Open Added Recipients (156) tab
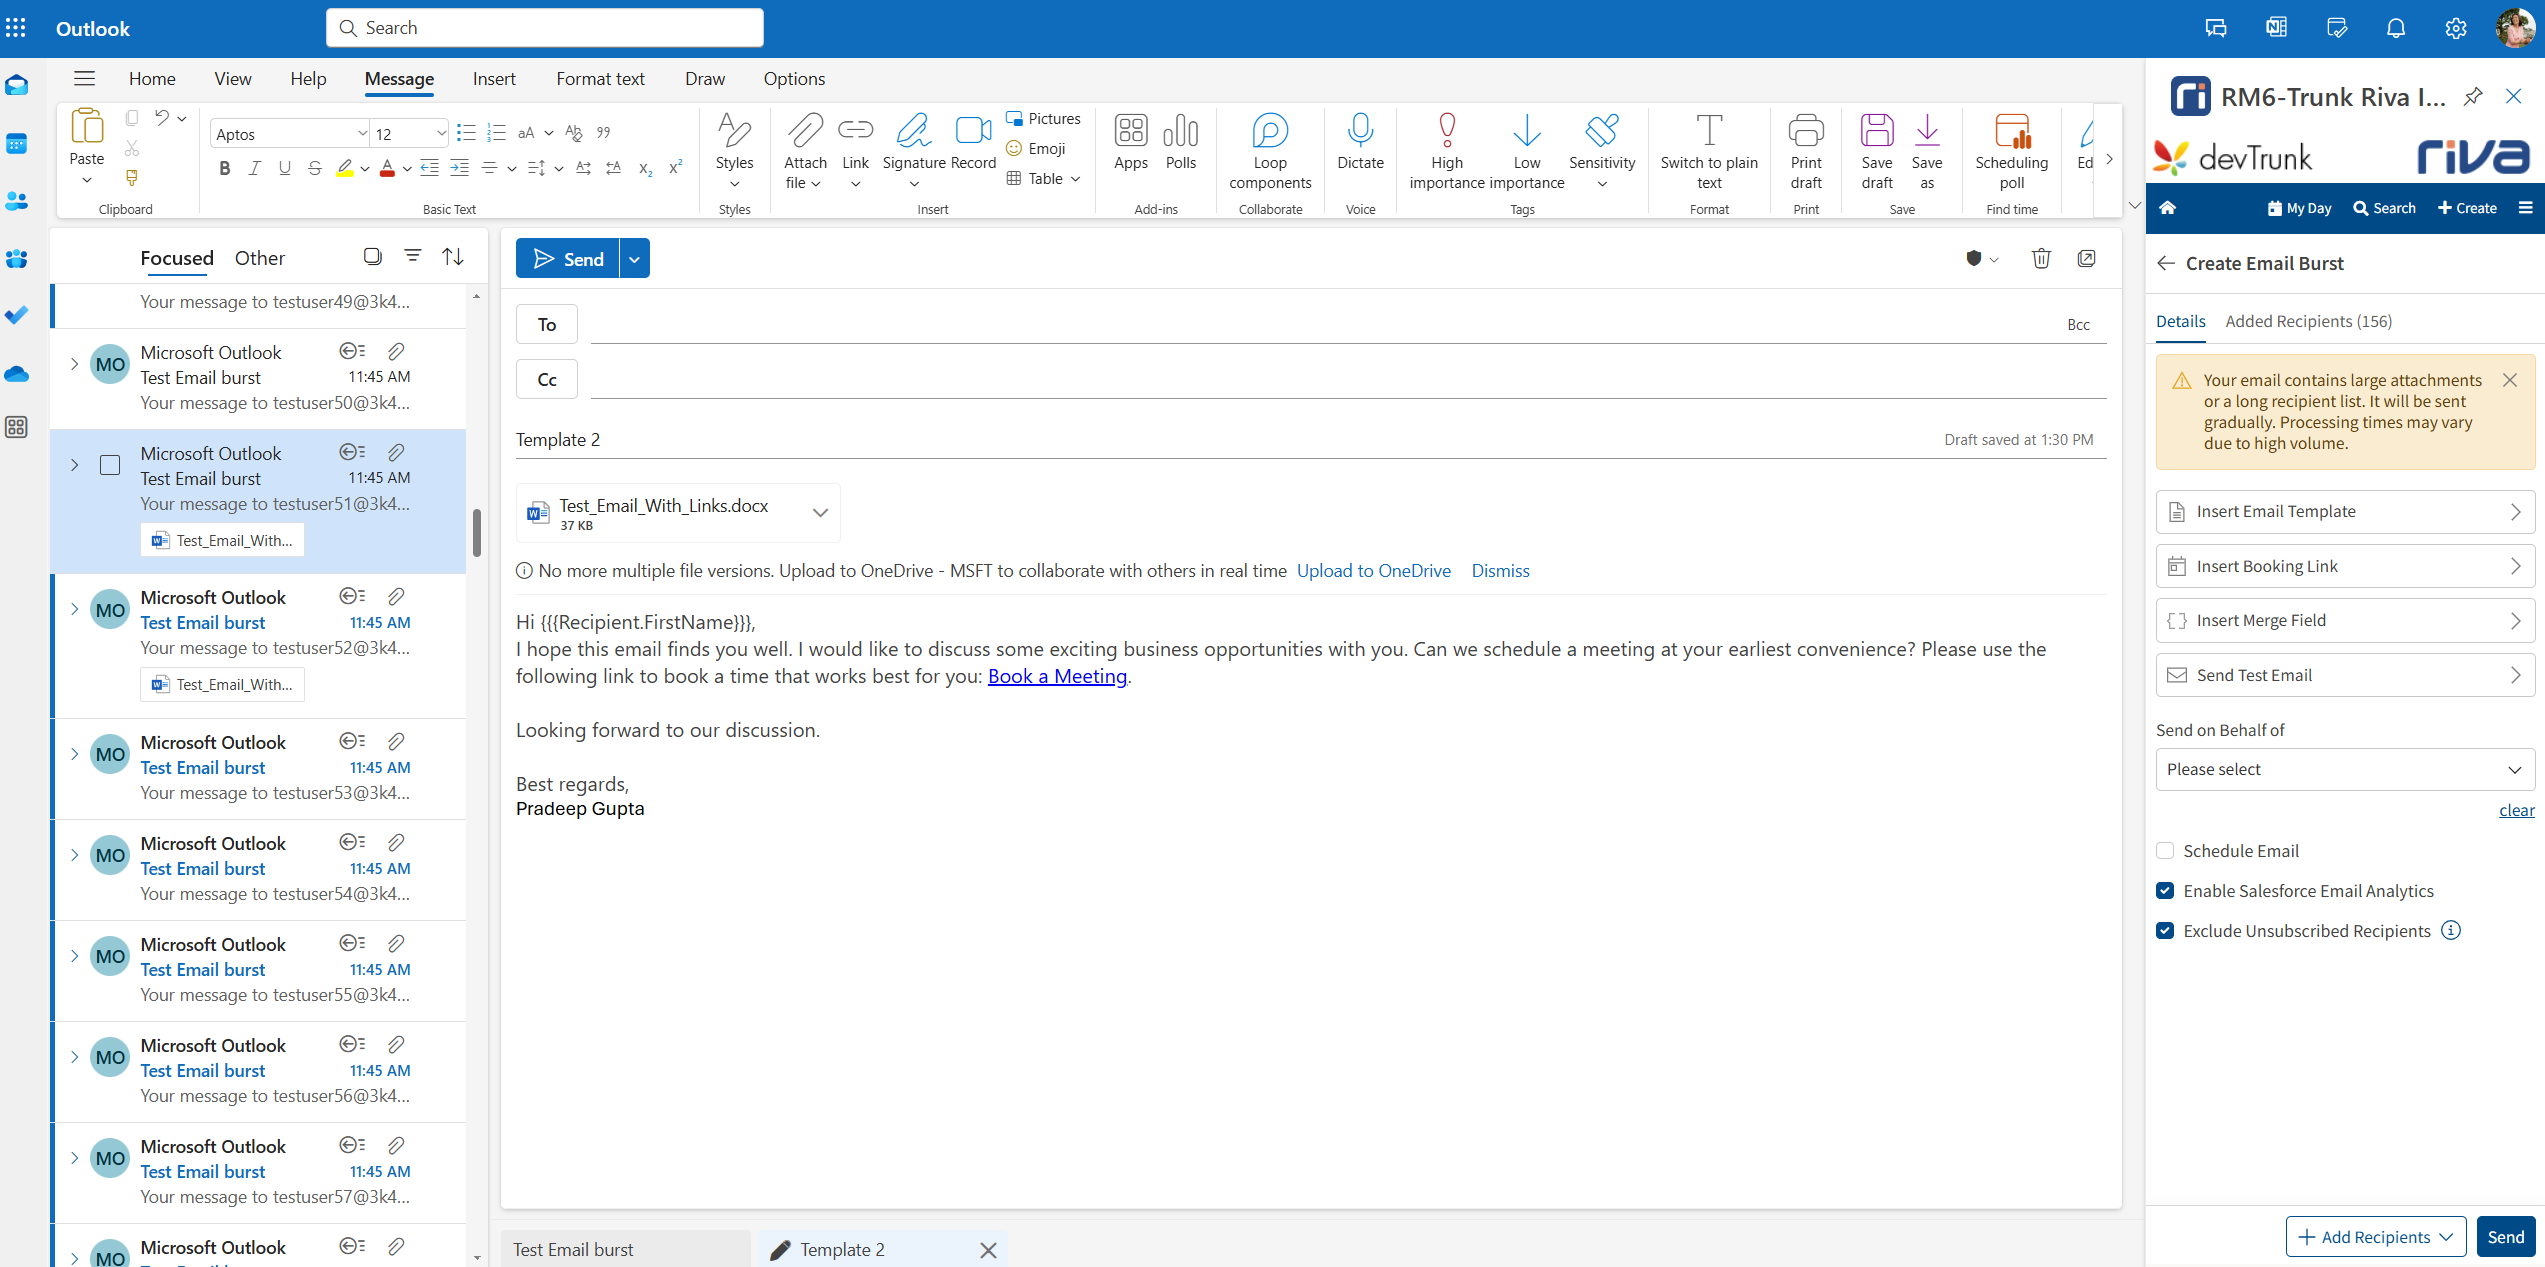 [x=2308, y=321]
